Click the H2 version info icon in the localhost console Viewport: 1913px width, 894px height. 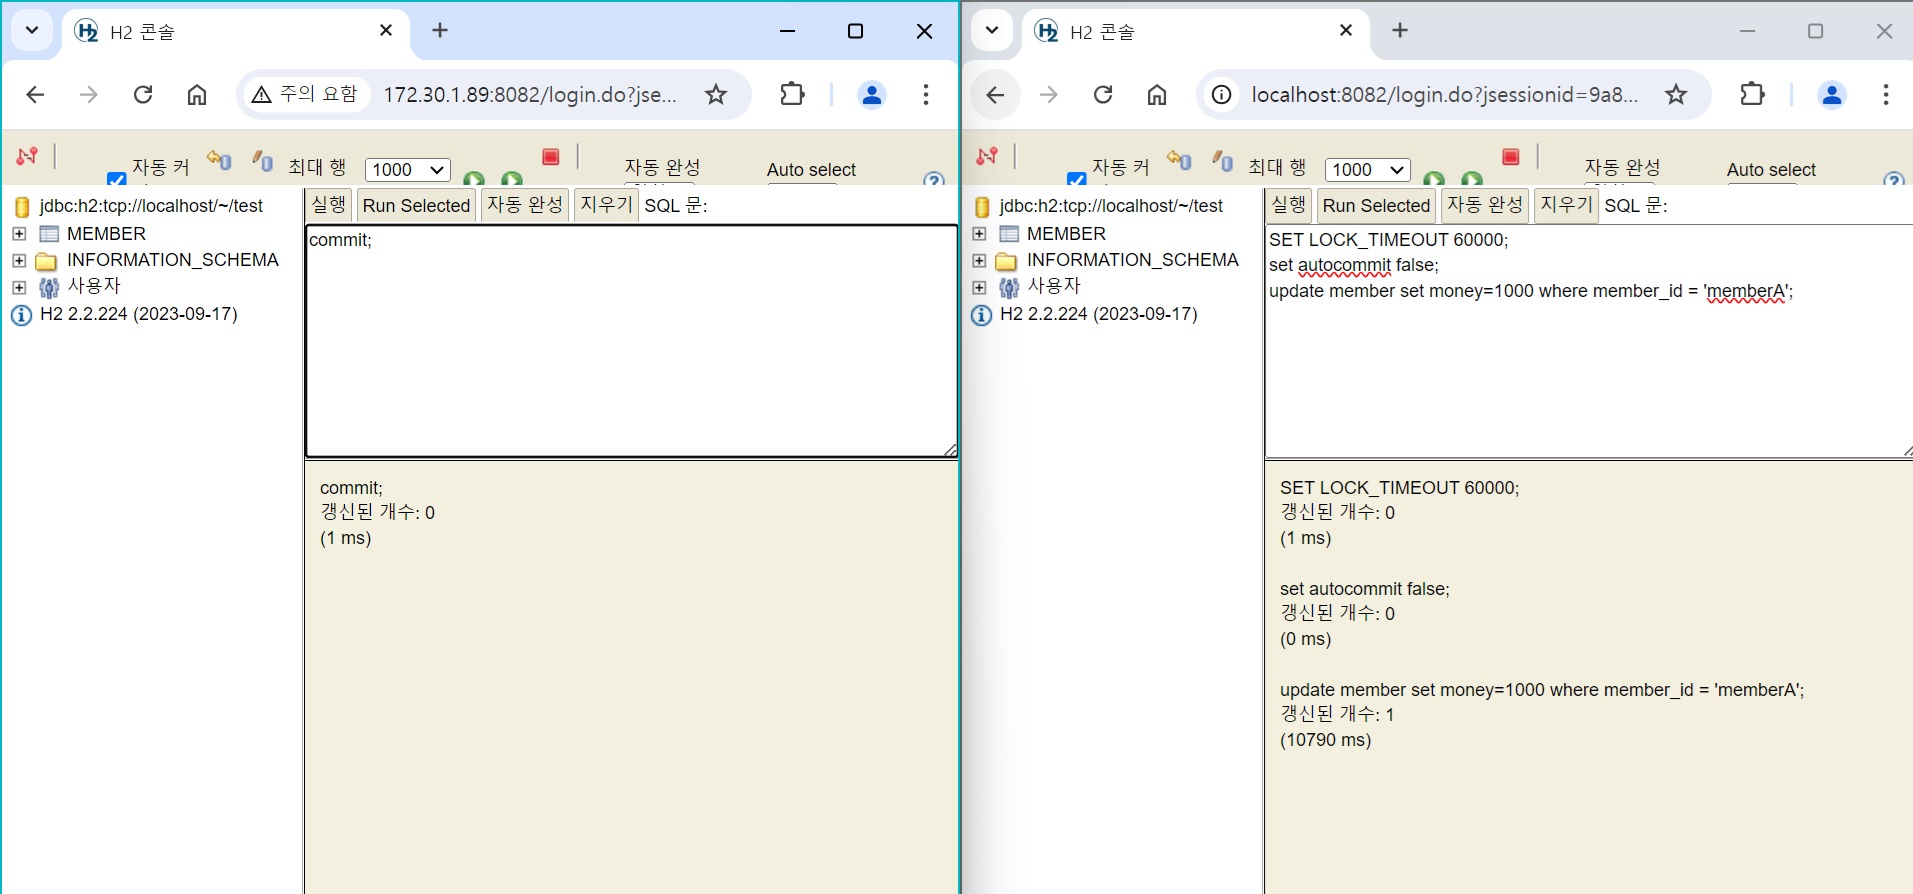(x=981, y=316)
